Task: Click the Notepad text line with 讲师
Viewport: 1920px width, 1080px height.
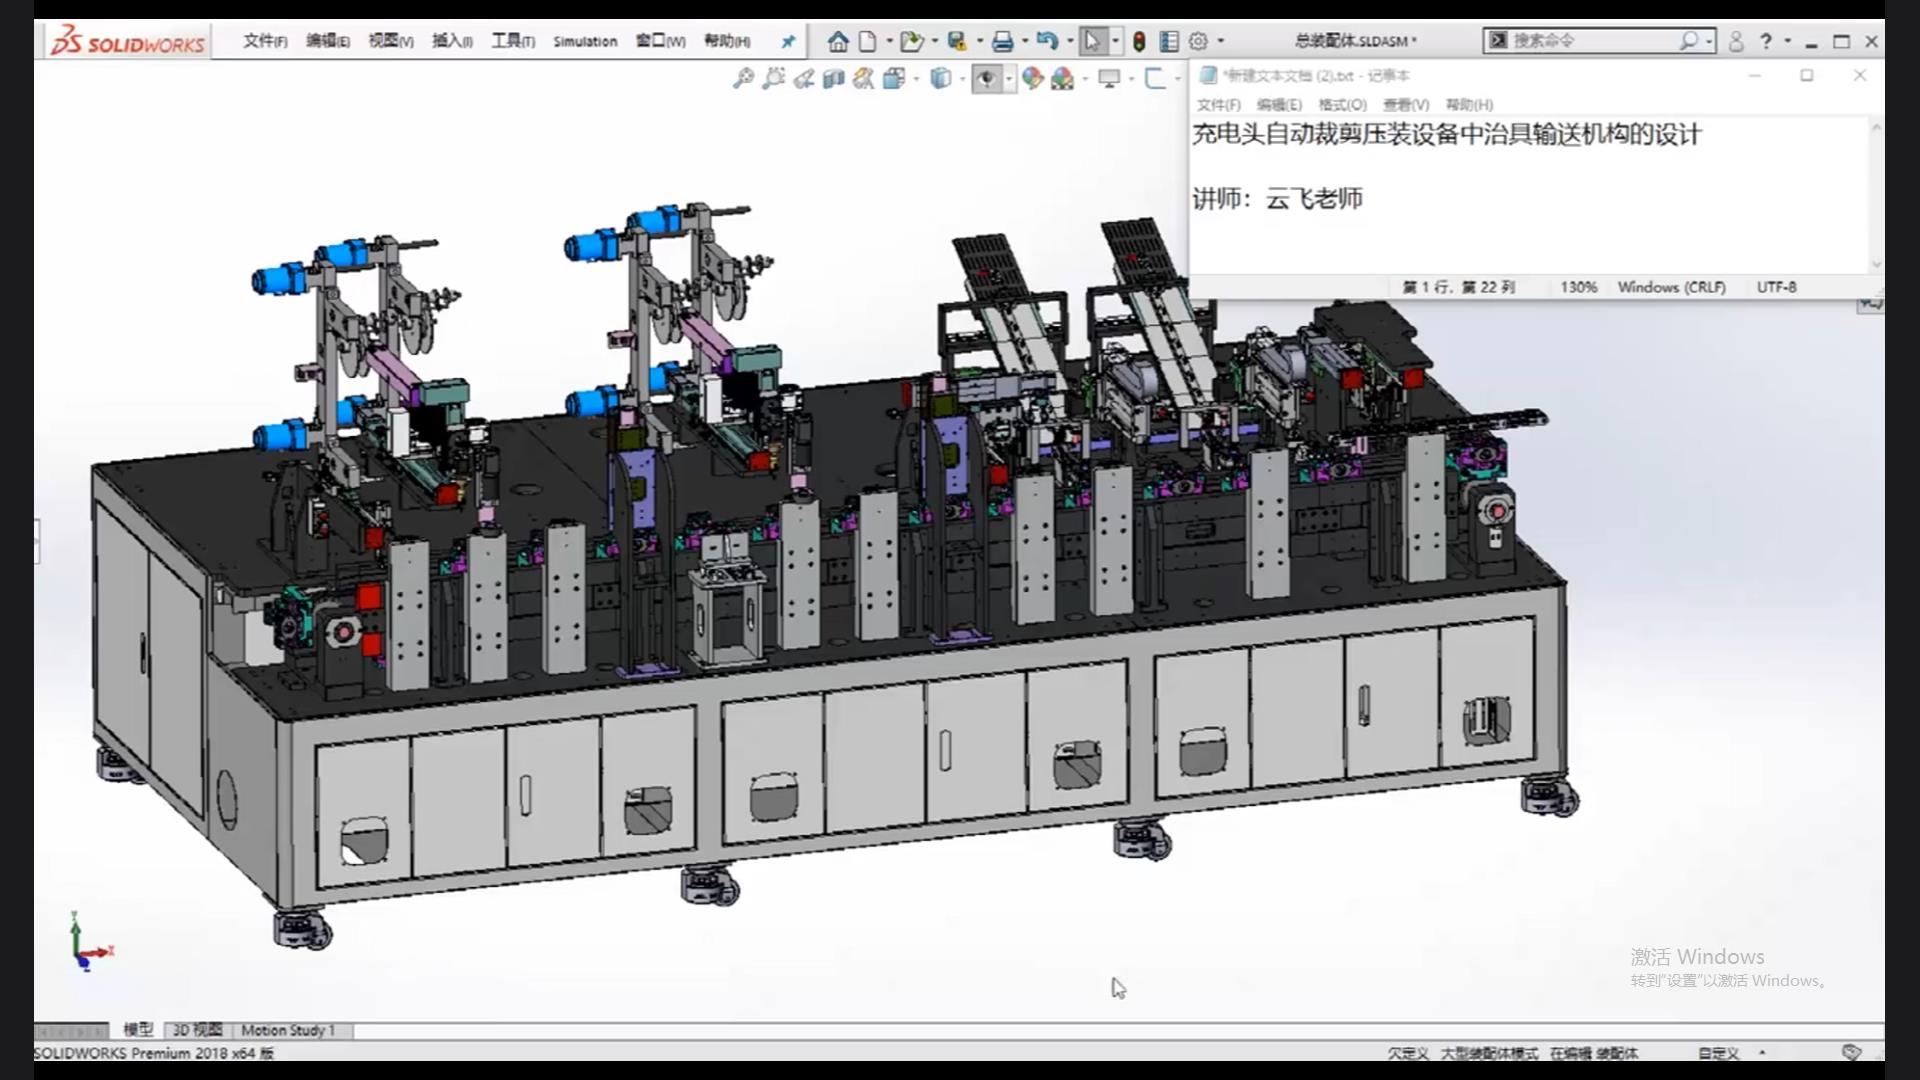Action: (x=1277, y=198)
